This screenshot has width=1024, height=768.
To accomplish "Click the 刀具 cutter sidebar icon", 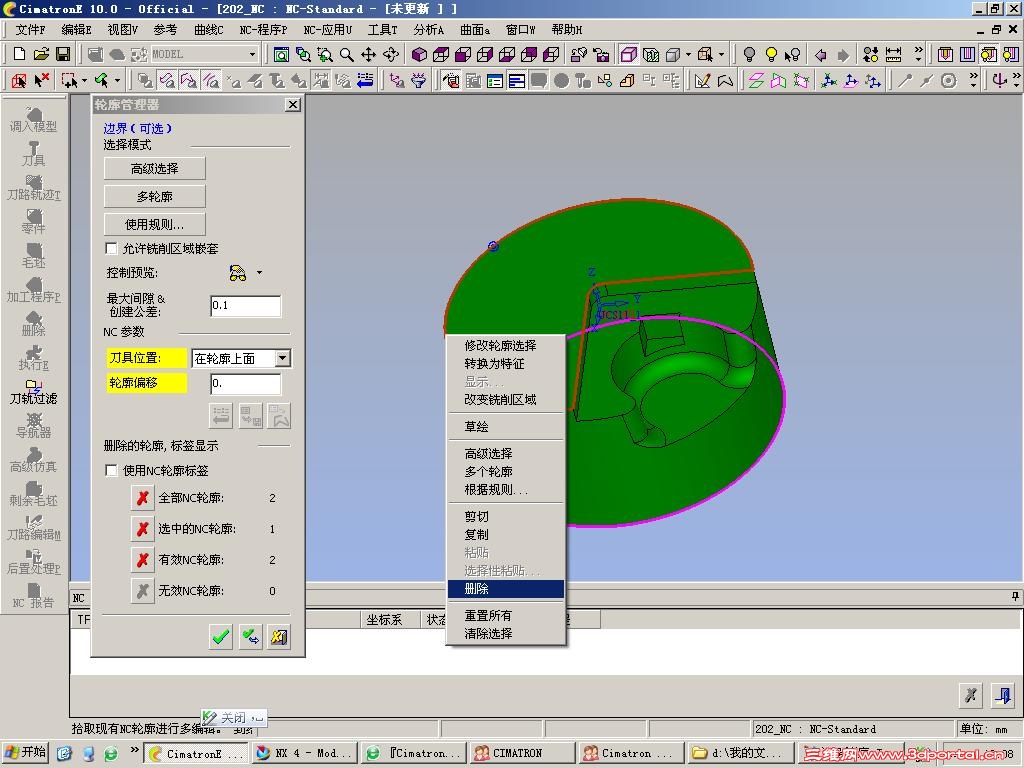I will (x=33, y=154).
